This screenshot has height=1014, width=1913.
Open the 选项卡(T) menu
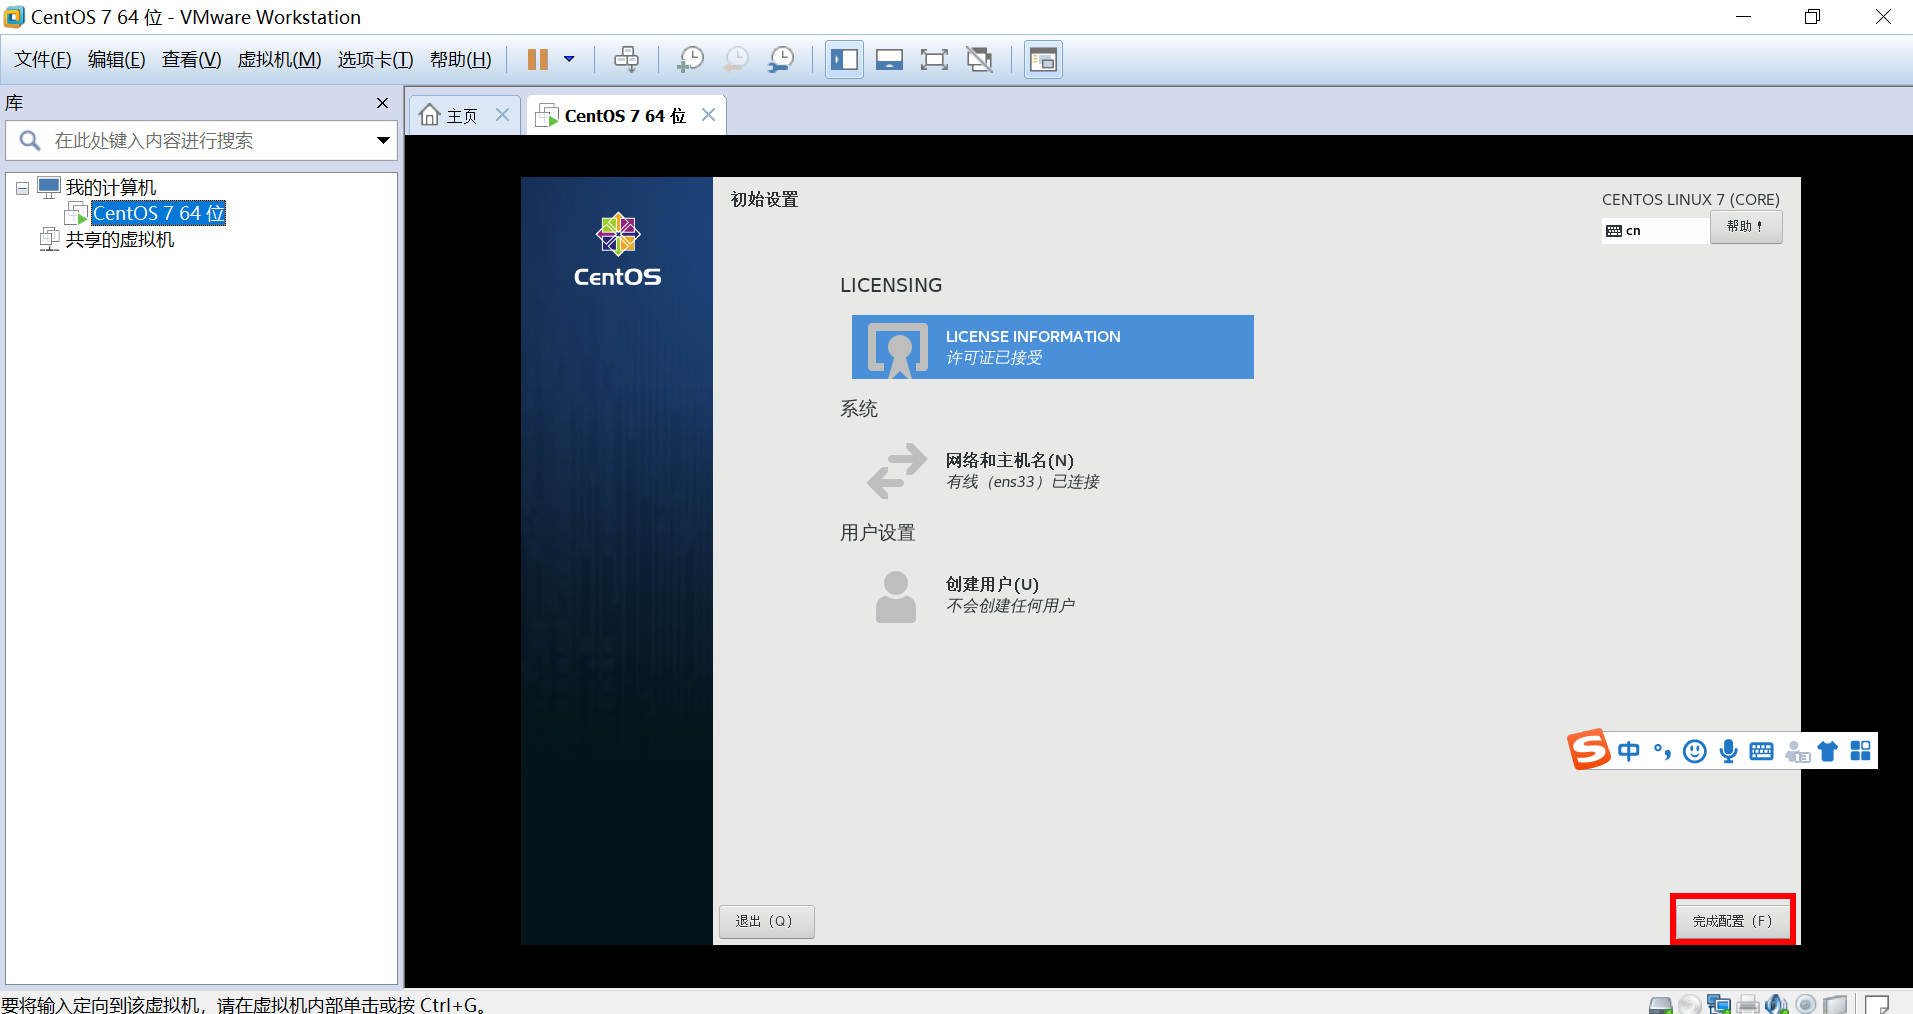376,60
